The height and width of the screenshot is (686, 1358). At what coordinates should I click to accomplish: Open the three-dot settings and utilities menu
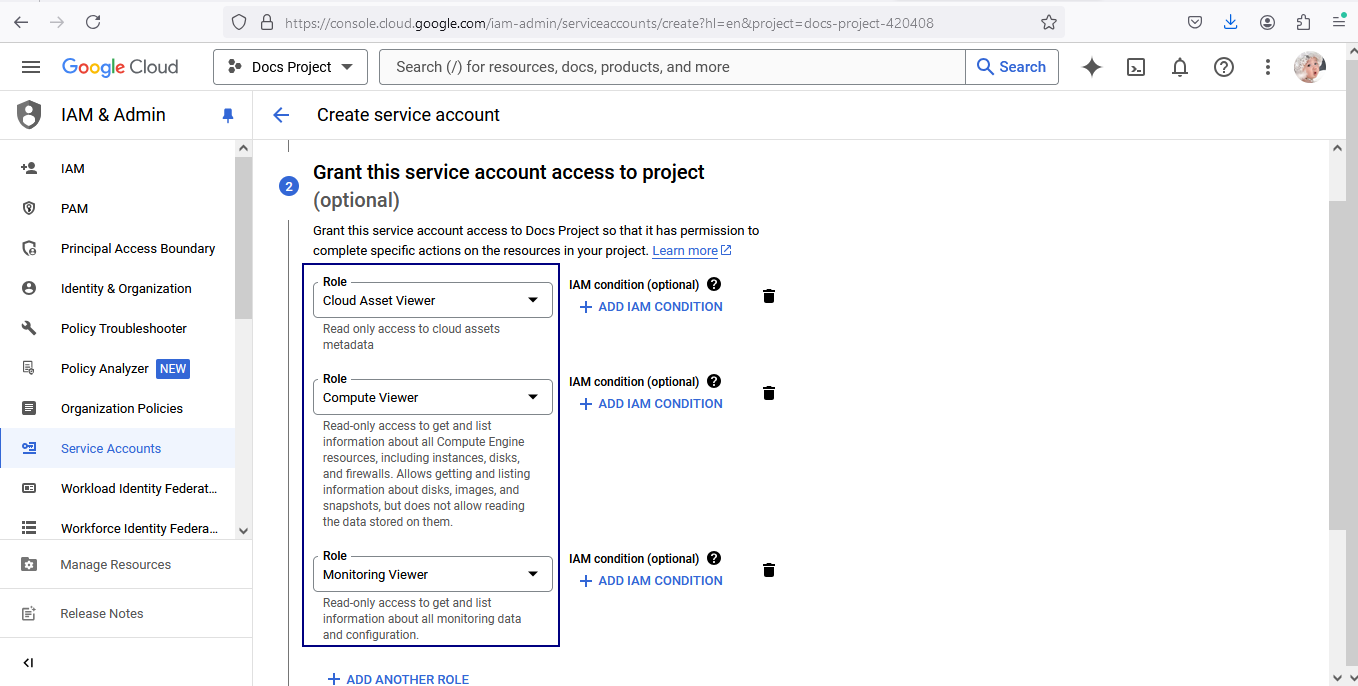click(1268, 67)
